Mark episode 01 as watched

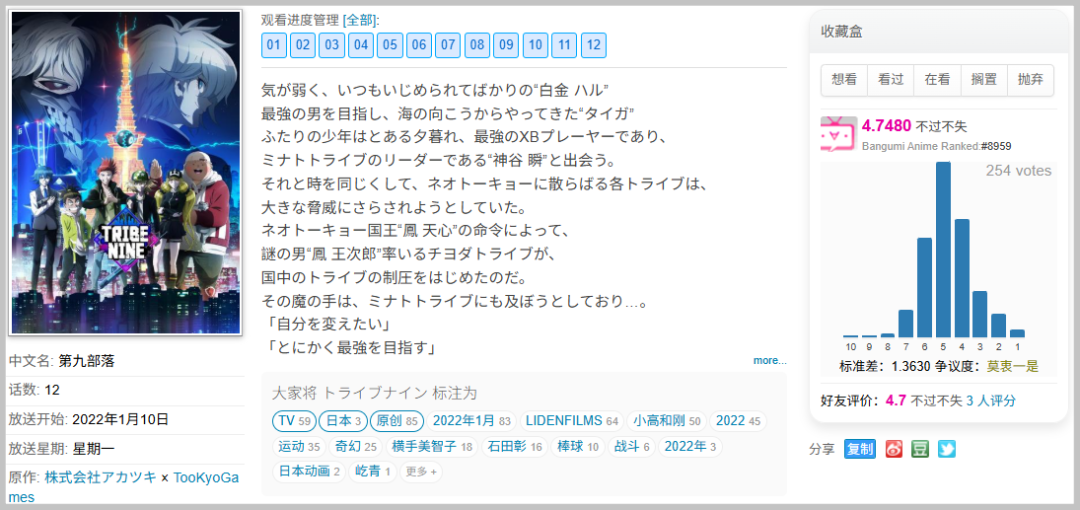point(273,45)
